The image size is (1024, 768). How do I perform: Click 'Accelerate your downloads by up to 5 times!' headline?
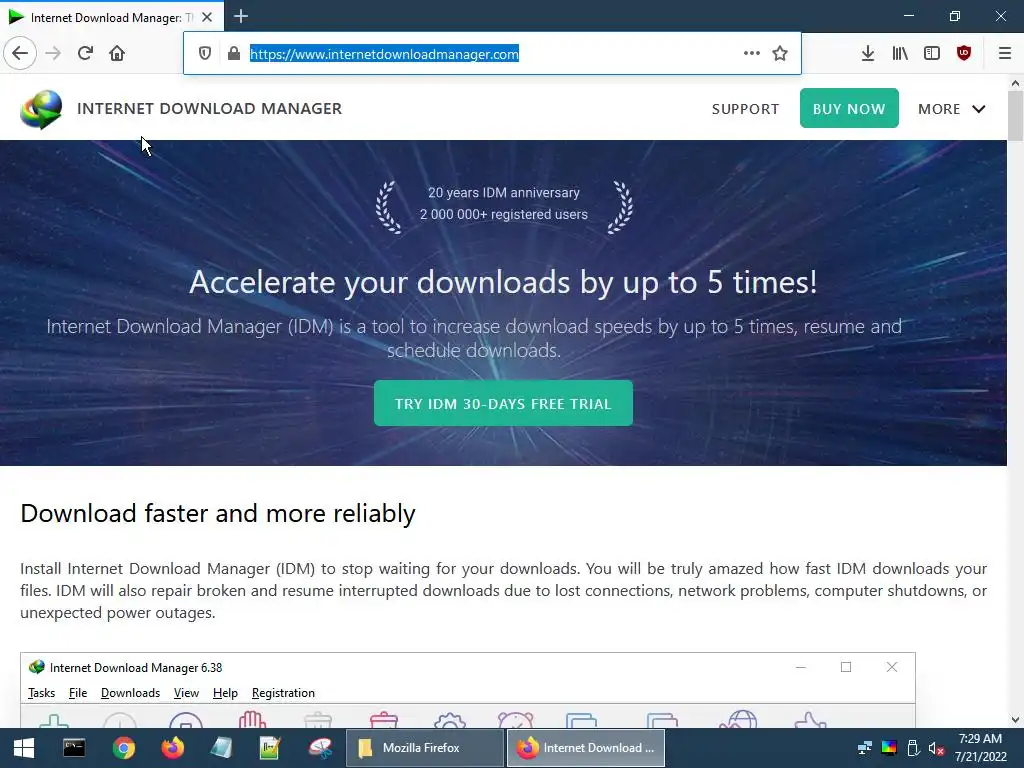point(503,282)
